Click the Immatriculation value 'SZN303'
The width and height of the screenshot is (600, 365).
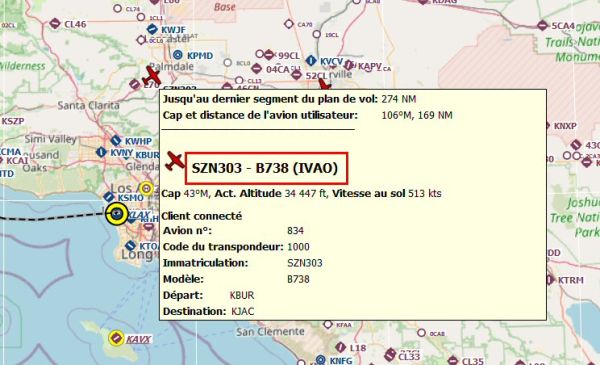pos(305,263)
